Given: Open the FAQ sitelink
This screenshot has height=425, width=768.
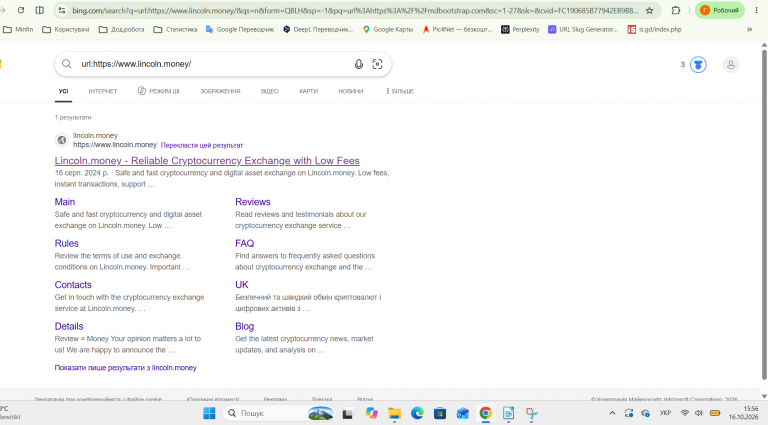Looking at the screenshot, I should tap(244, 243).
